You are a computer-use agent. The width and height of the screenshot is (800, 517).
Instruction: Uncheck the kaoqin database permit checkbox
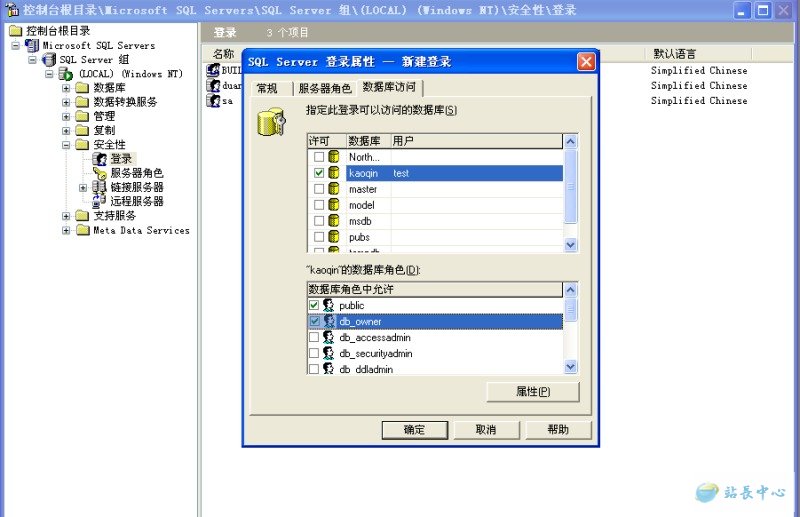(319, 173)
